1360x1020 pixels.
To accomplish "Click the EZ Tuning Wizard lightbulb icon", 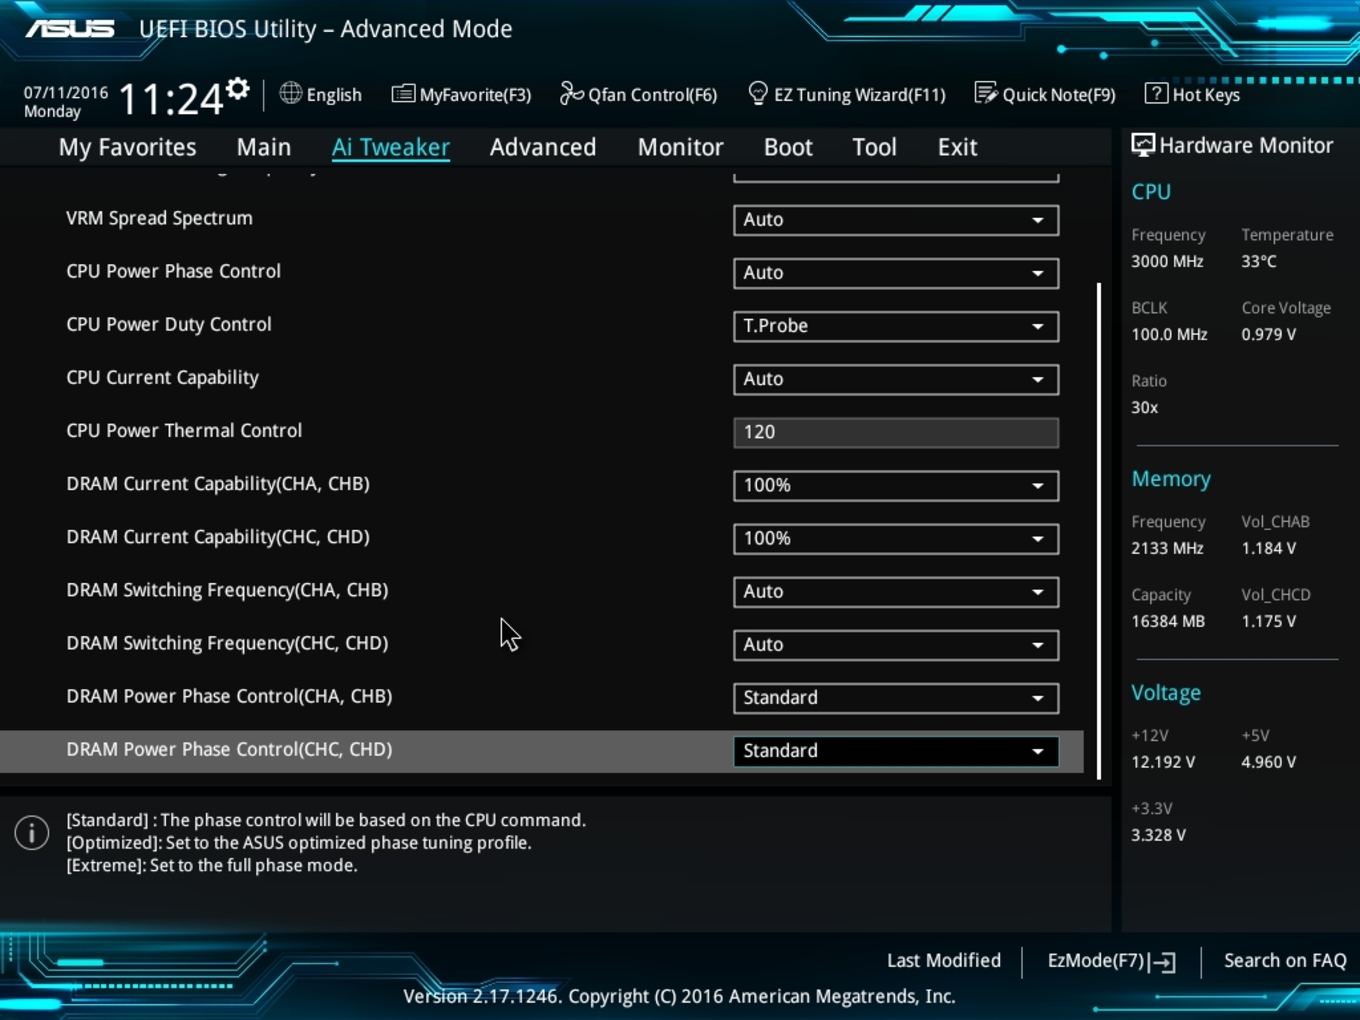I will point(758,93).
